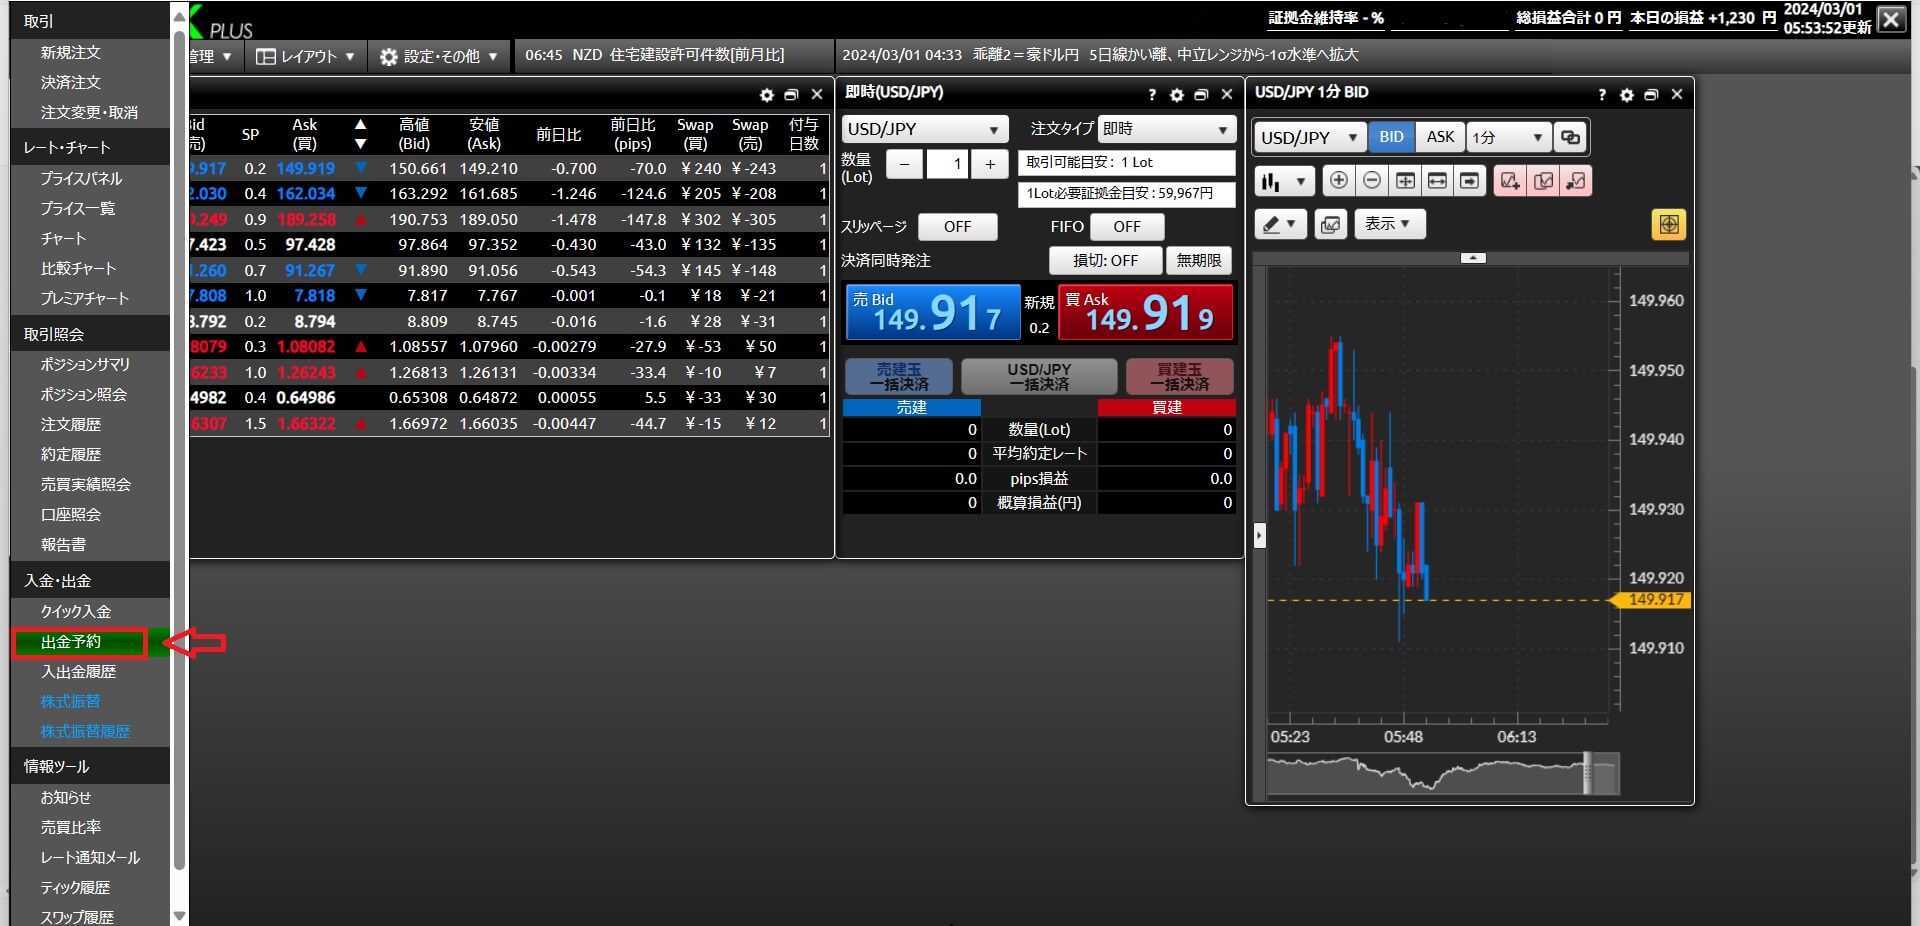Click the chart link sync icon
This screenshot has height=926, width=1920.
pos(1570,137)
